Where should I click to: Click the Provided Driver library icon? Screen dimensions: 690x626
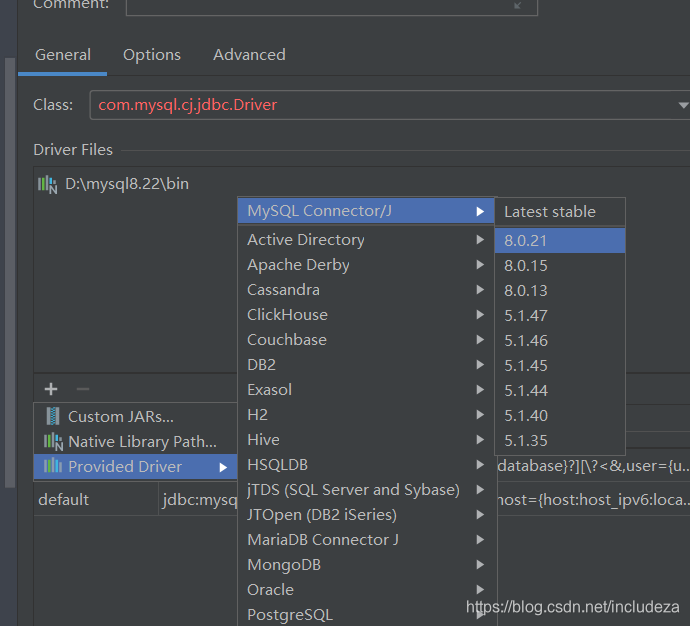(53, 465)
